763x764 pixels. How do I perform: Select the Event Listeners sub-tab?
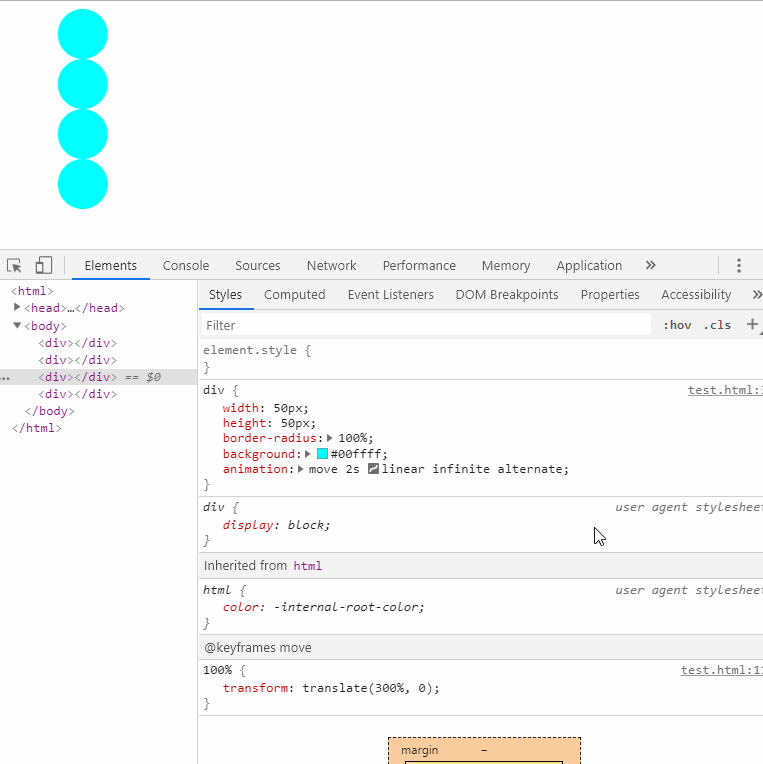[x=391, y=295]
